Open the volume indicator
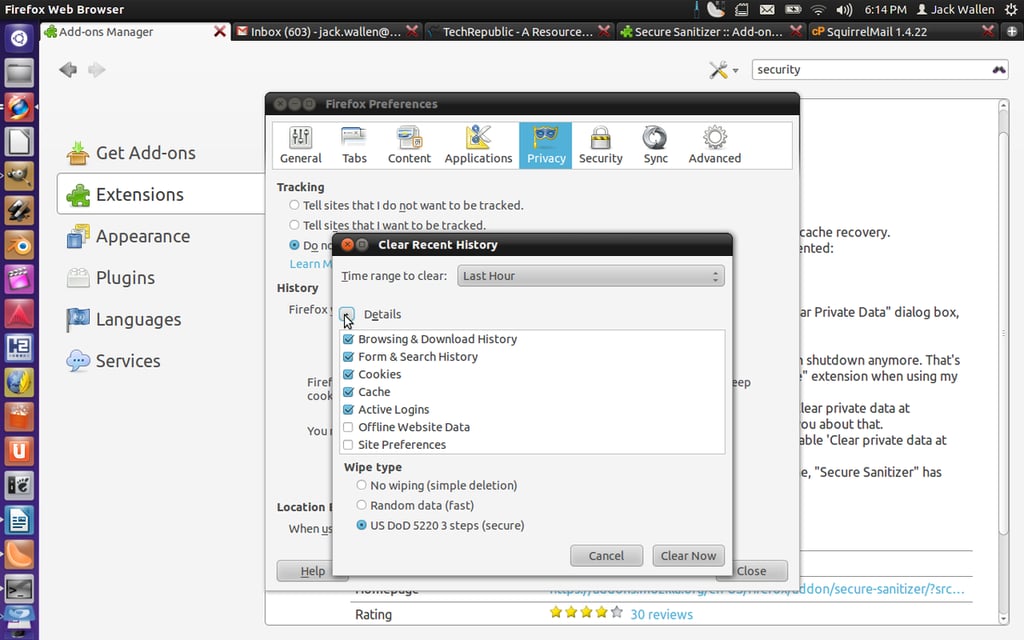The image size is (1024, 640). pyautogui.click(x=844, y=9)
